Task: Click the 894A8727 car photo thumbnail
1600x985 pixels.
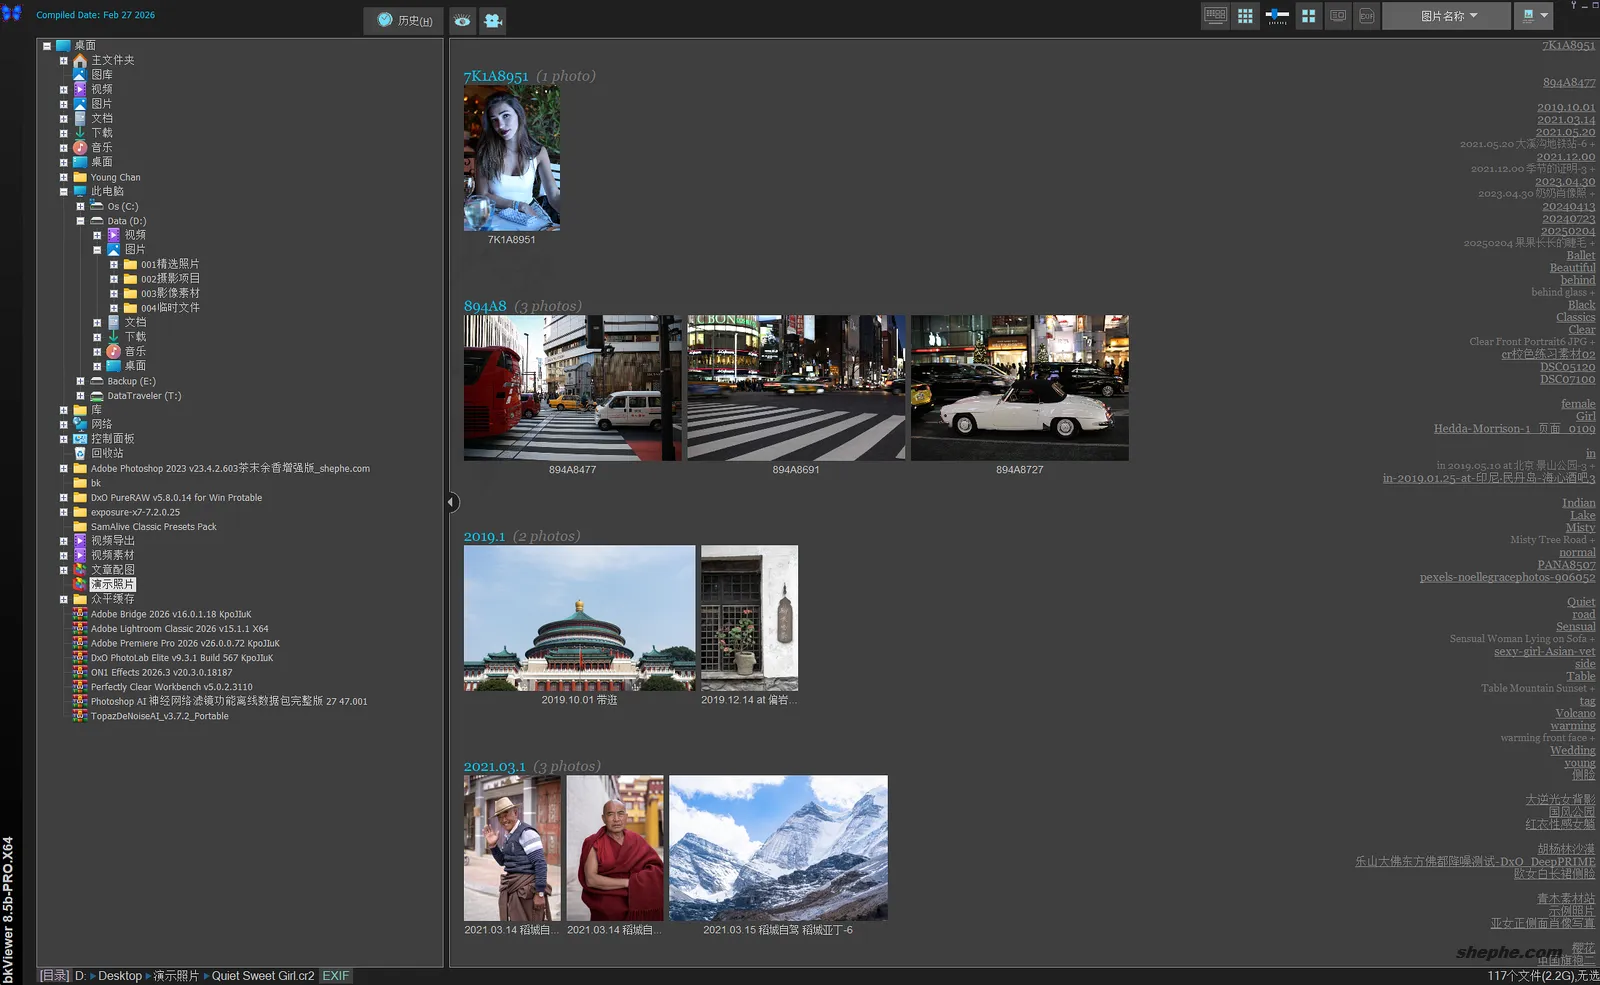Action: tap(1019, 387)
